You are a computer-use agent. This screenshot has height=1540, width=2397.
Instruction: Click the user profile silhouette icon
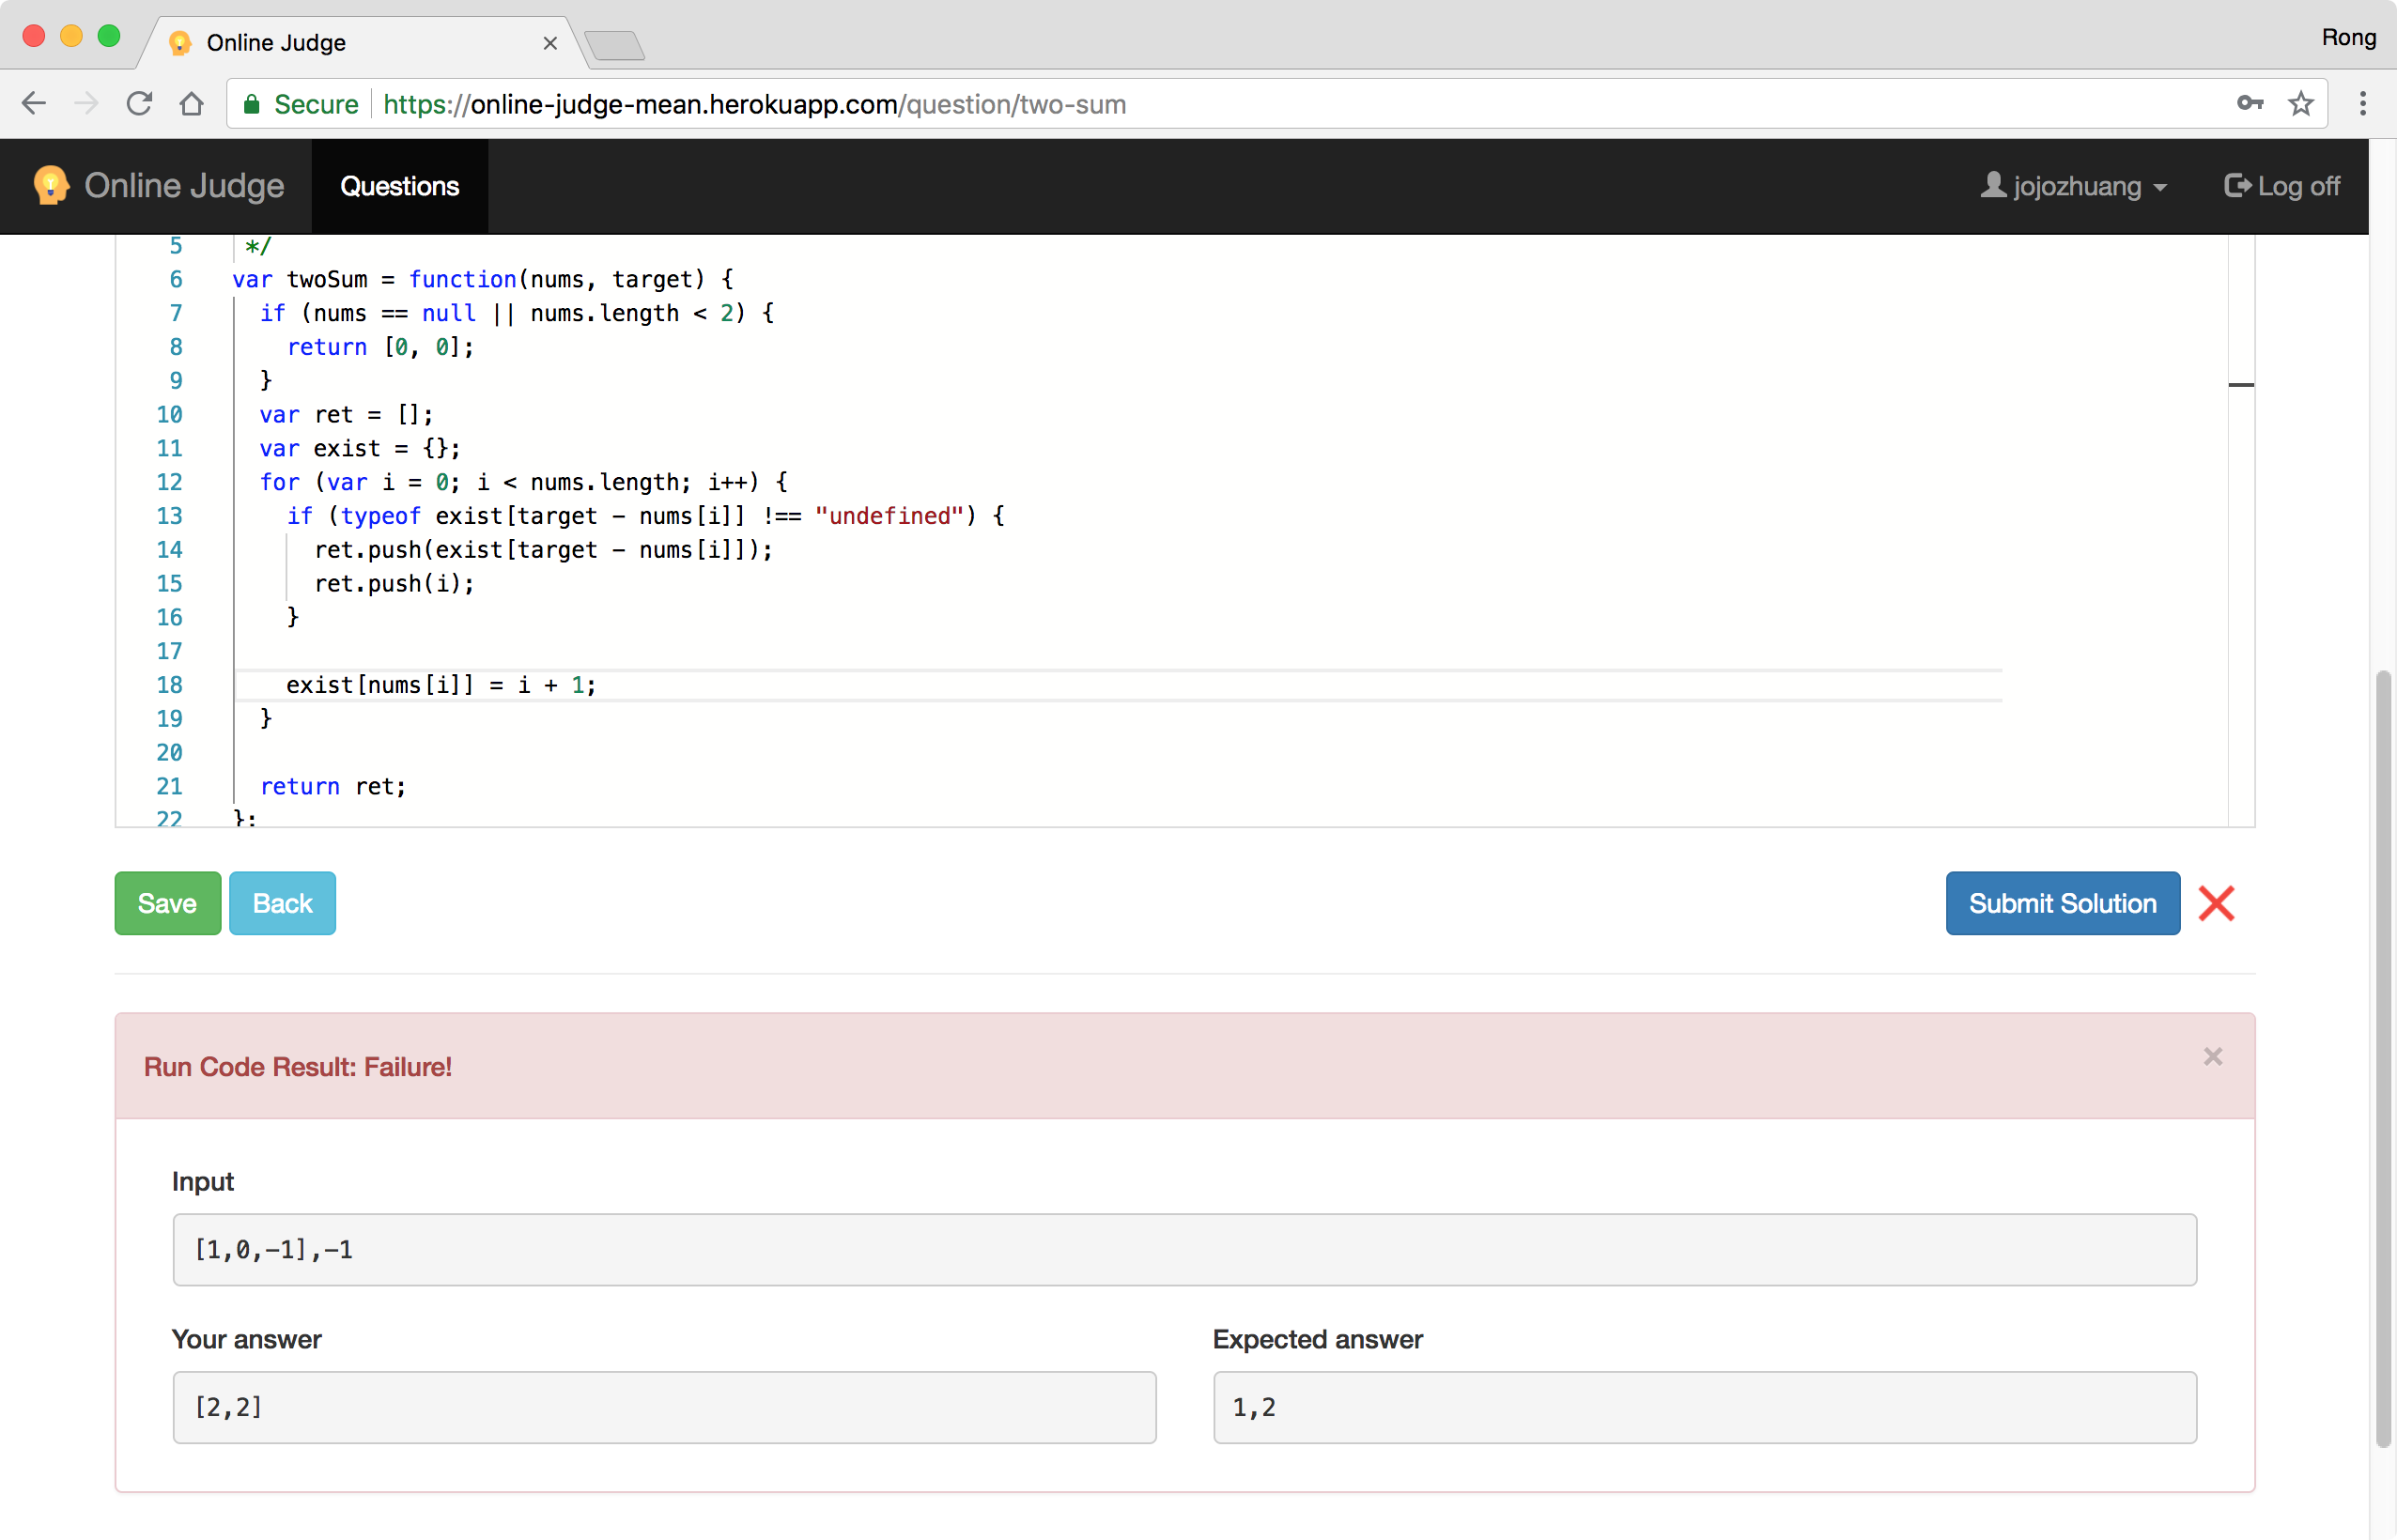1993,185
